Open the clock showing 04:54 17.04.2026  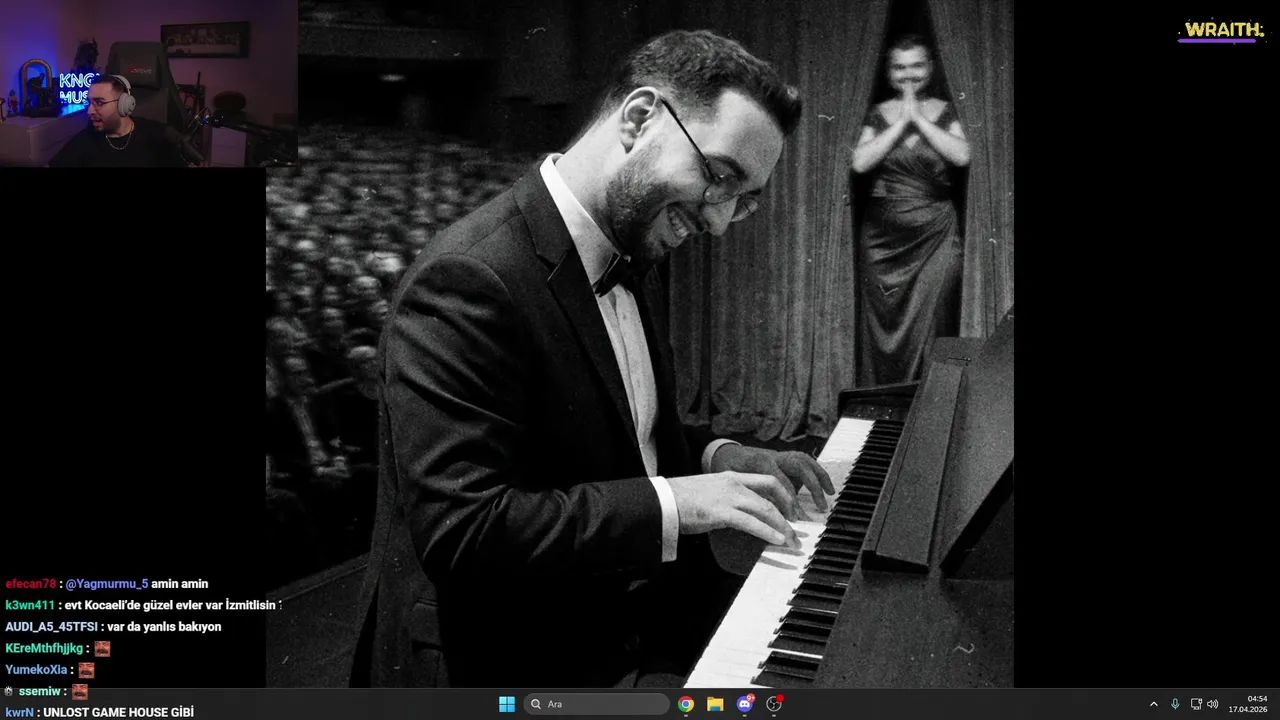click(x=1248, y=704)
